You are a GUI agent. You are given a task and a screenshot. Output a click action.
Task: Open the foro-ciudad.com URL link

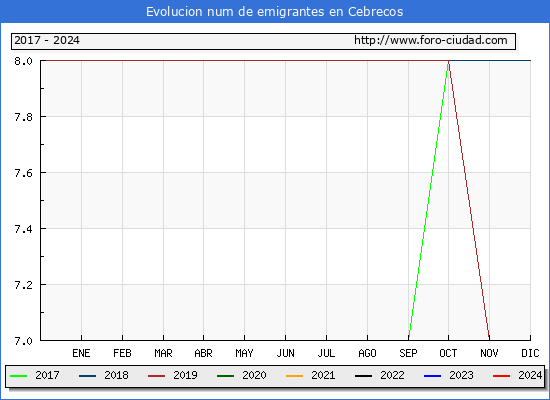point(430,40)
